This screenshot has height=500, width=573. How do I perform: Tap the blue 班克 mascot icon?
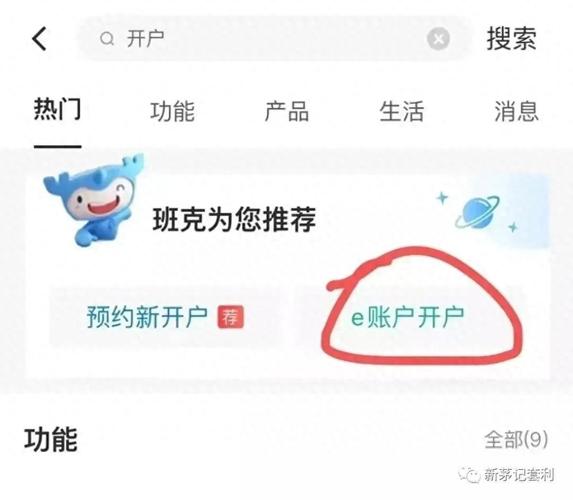pyautogui.click(x=94, y=200)
